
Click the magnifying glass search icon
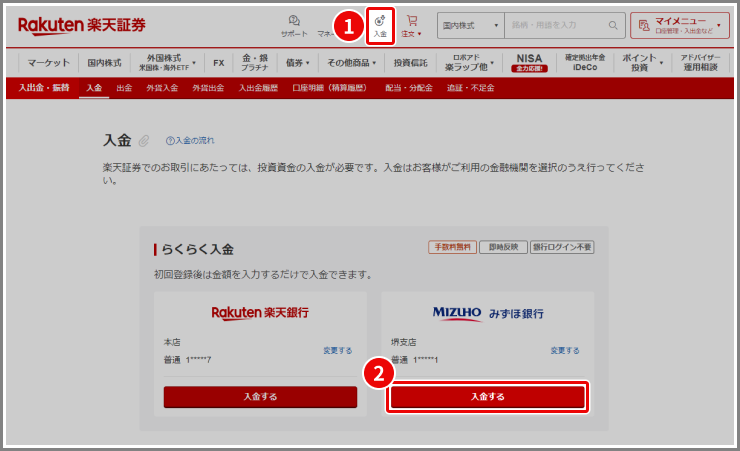(613, 25)
